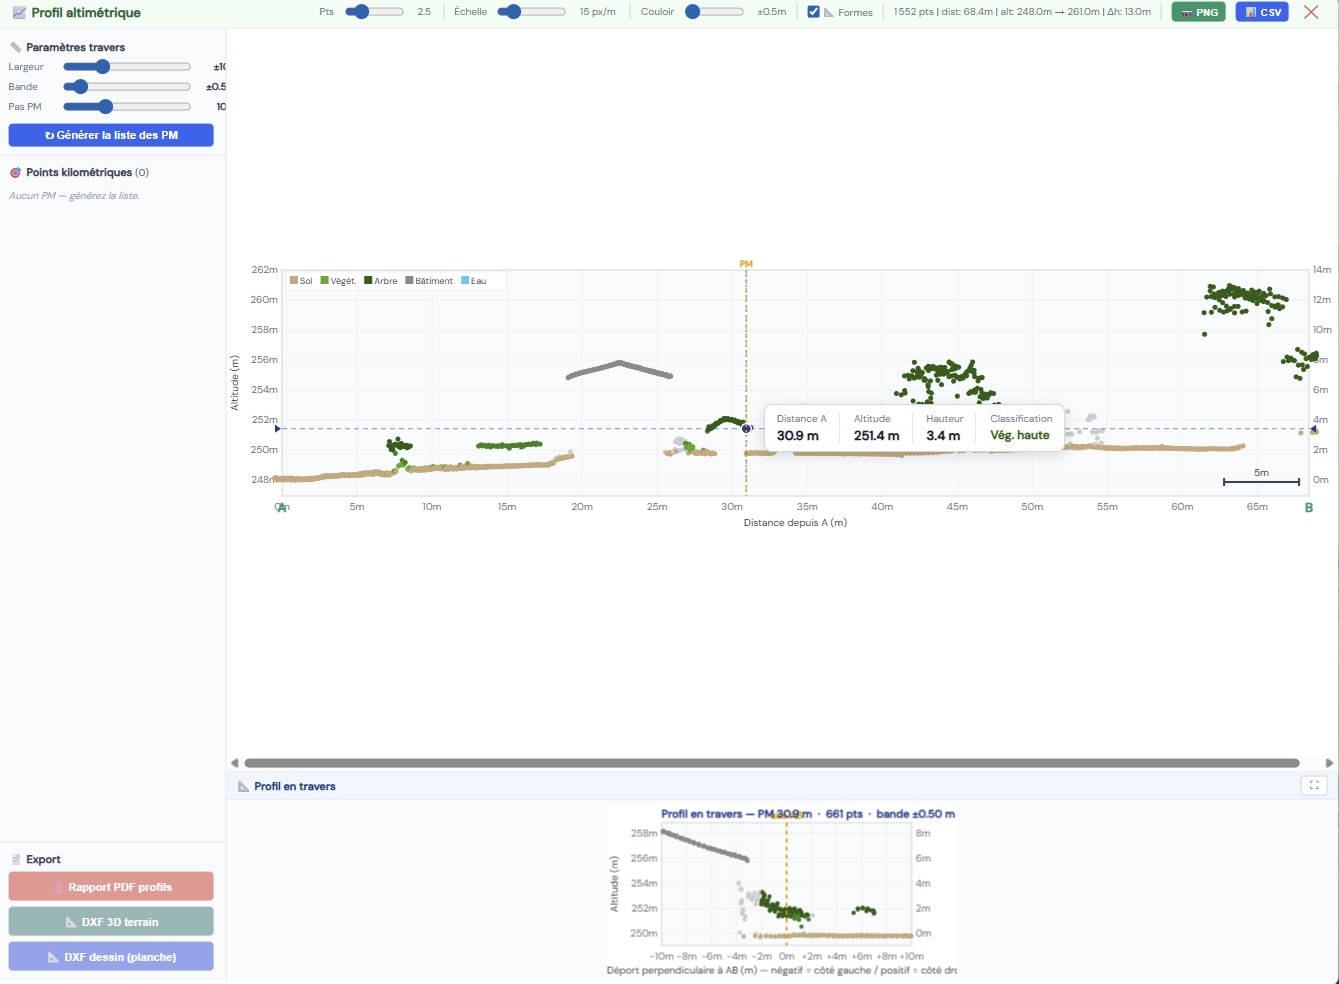1339x984 pixels.
Task: Click Générer la liste des PM
Action: 111,134
